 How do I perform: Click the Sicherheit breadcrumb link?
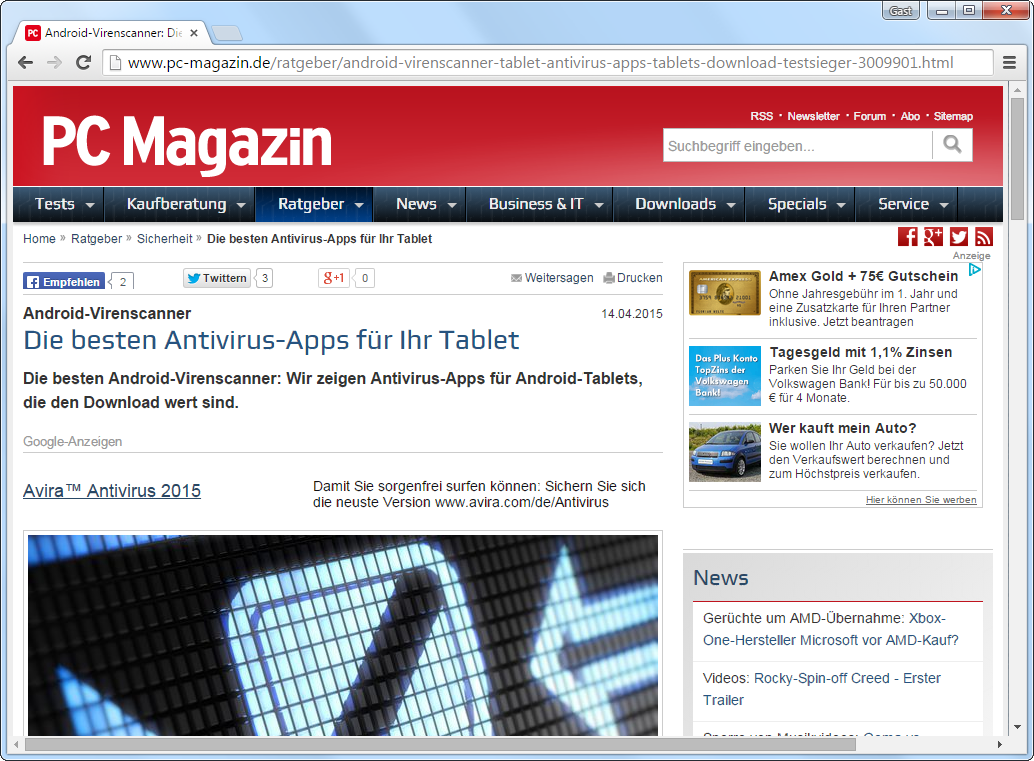pos(164,239)
